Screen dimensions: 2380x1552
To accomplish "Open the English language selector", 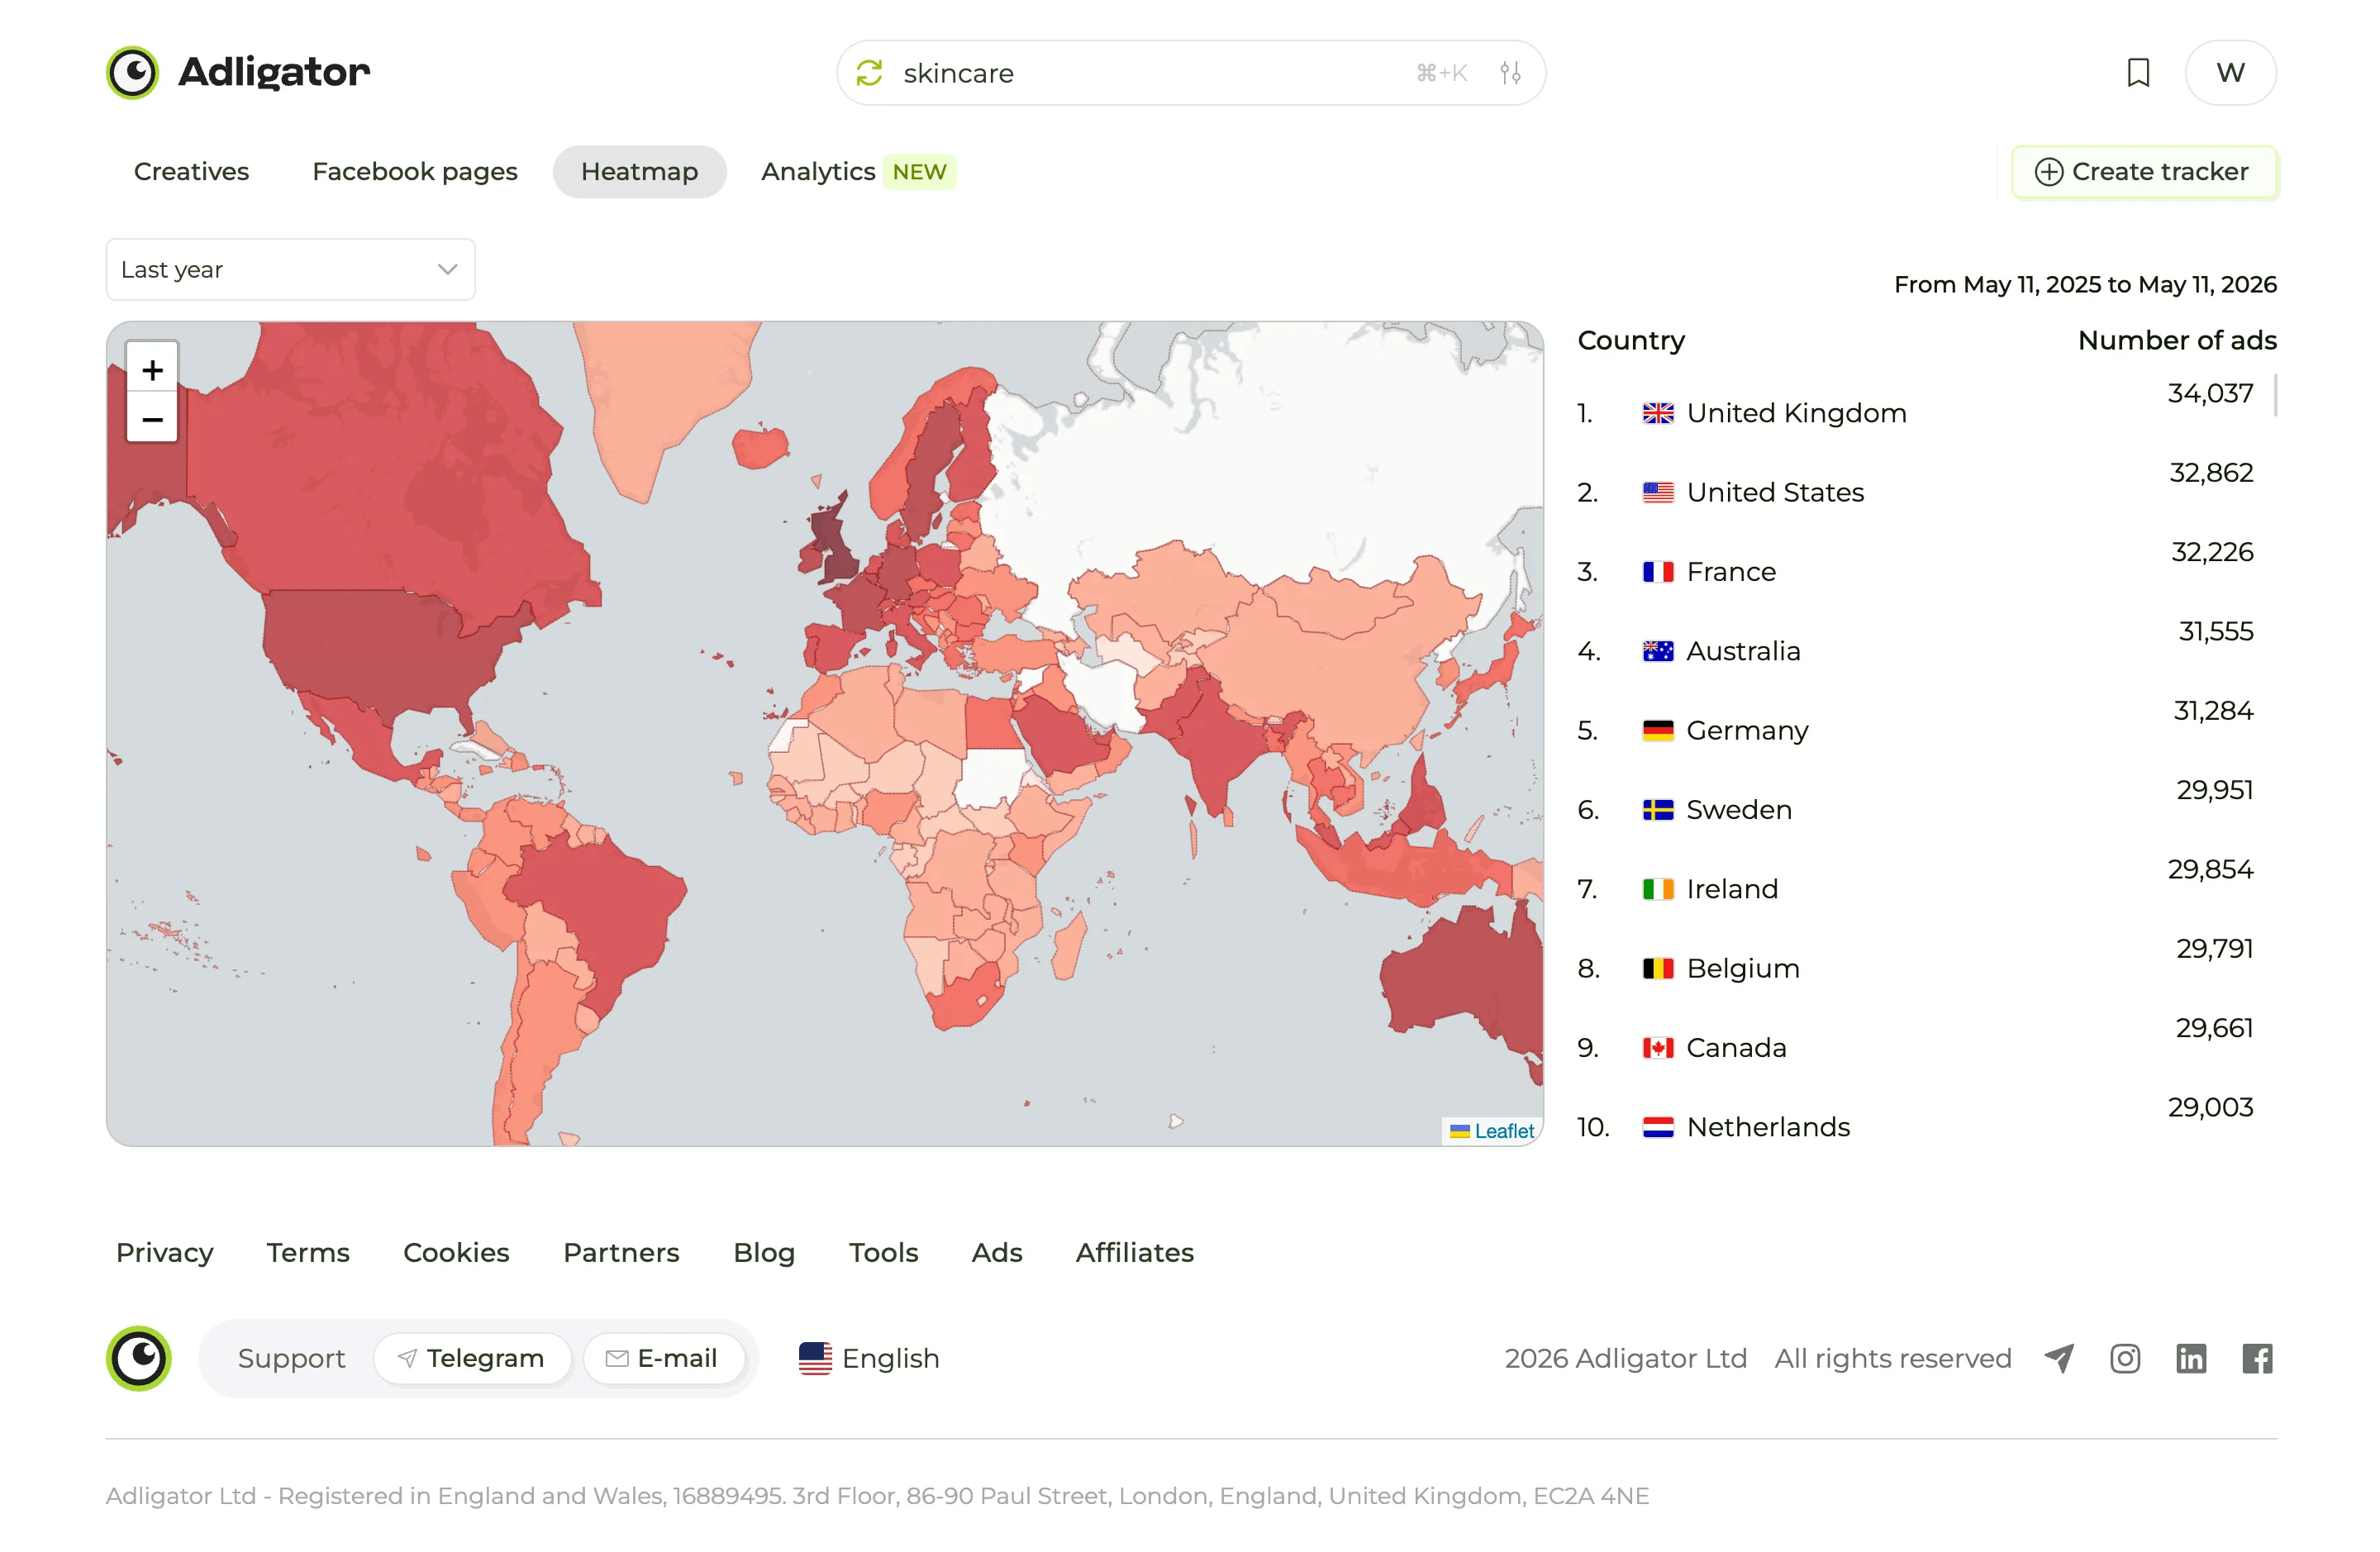I will pos(869,1358).
